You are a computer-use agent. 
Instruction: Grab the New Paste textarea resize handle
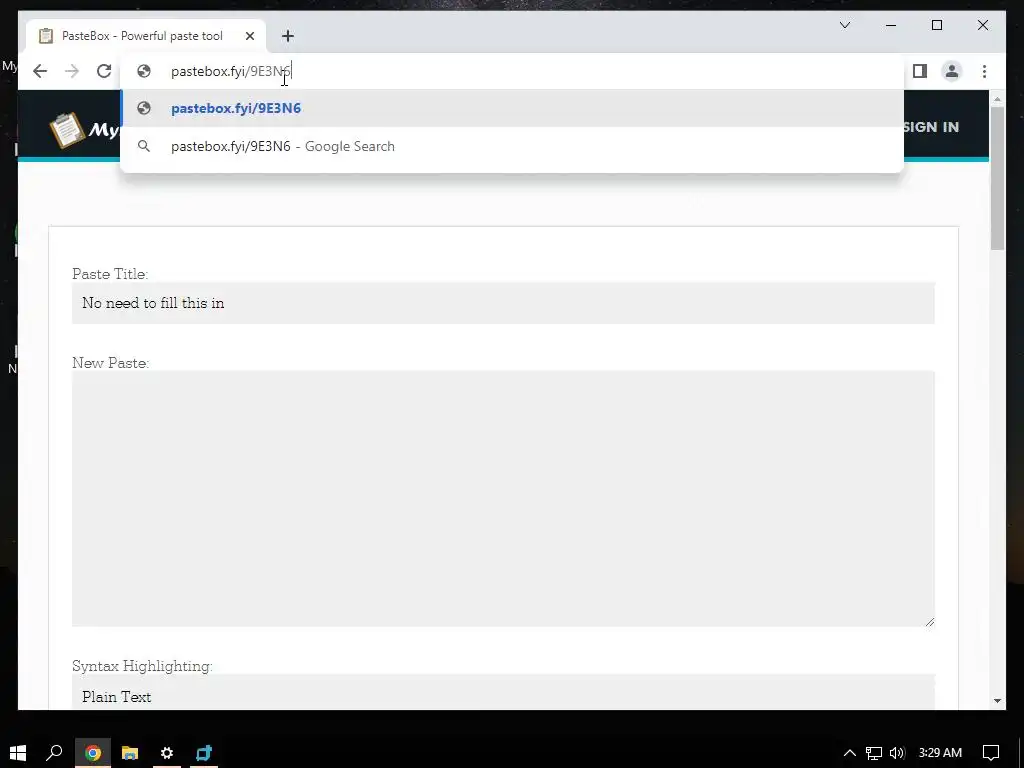point(929,622)
